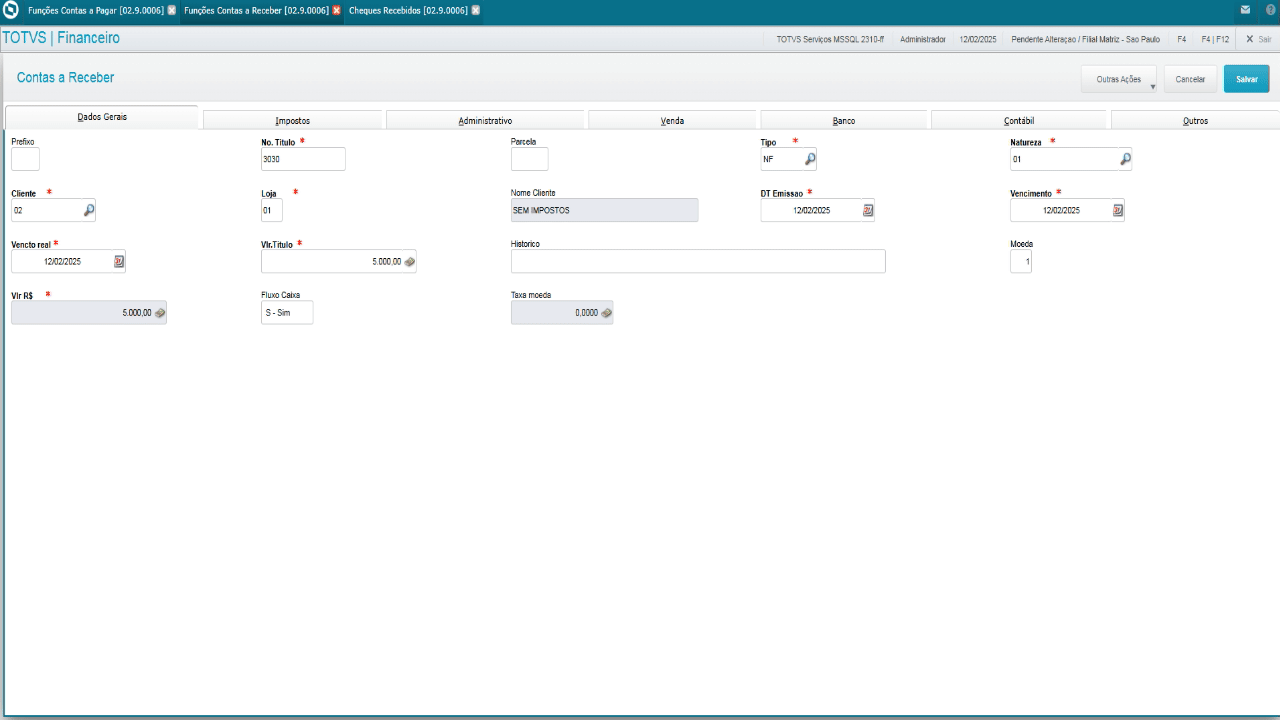Open the Cliente field search magnifier
Image resolution: width=1280 pixels, height=720 pixels.
[88, 210]
